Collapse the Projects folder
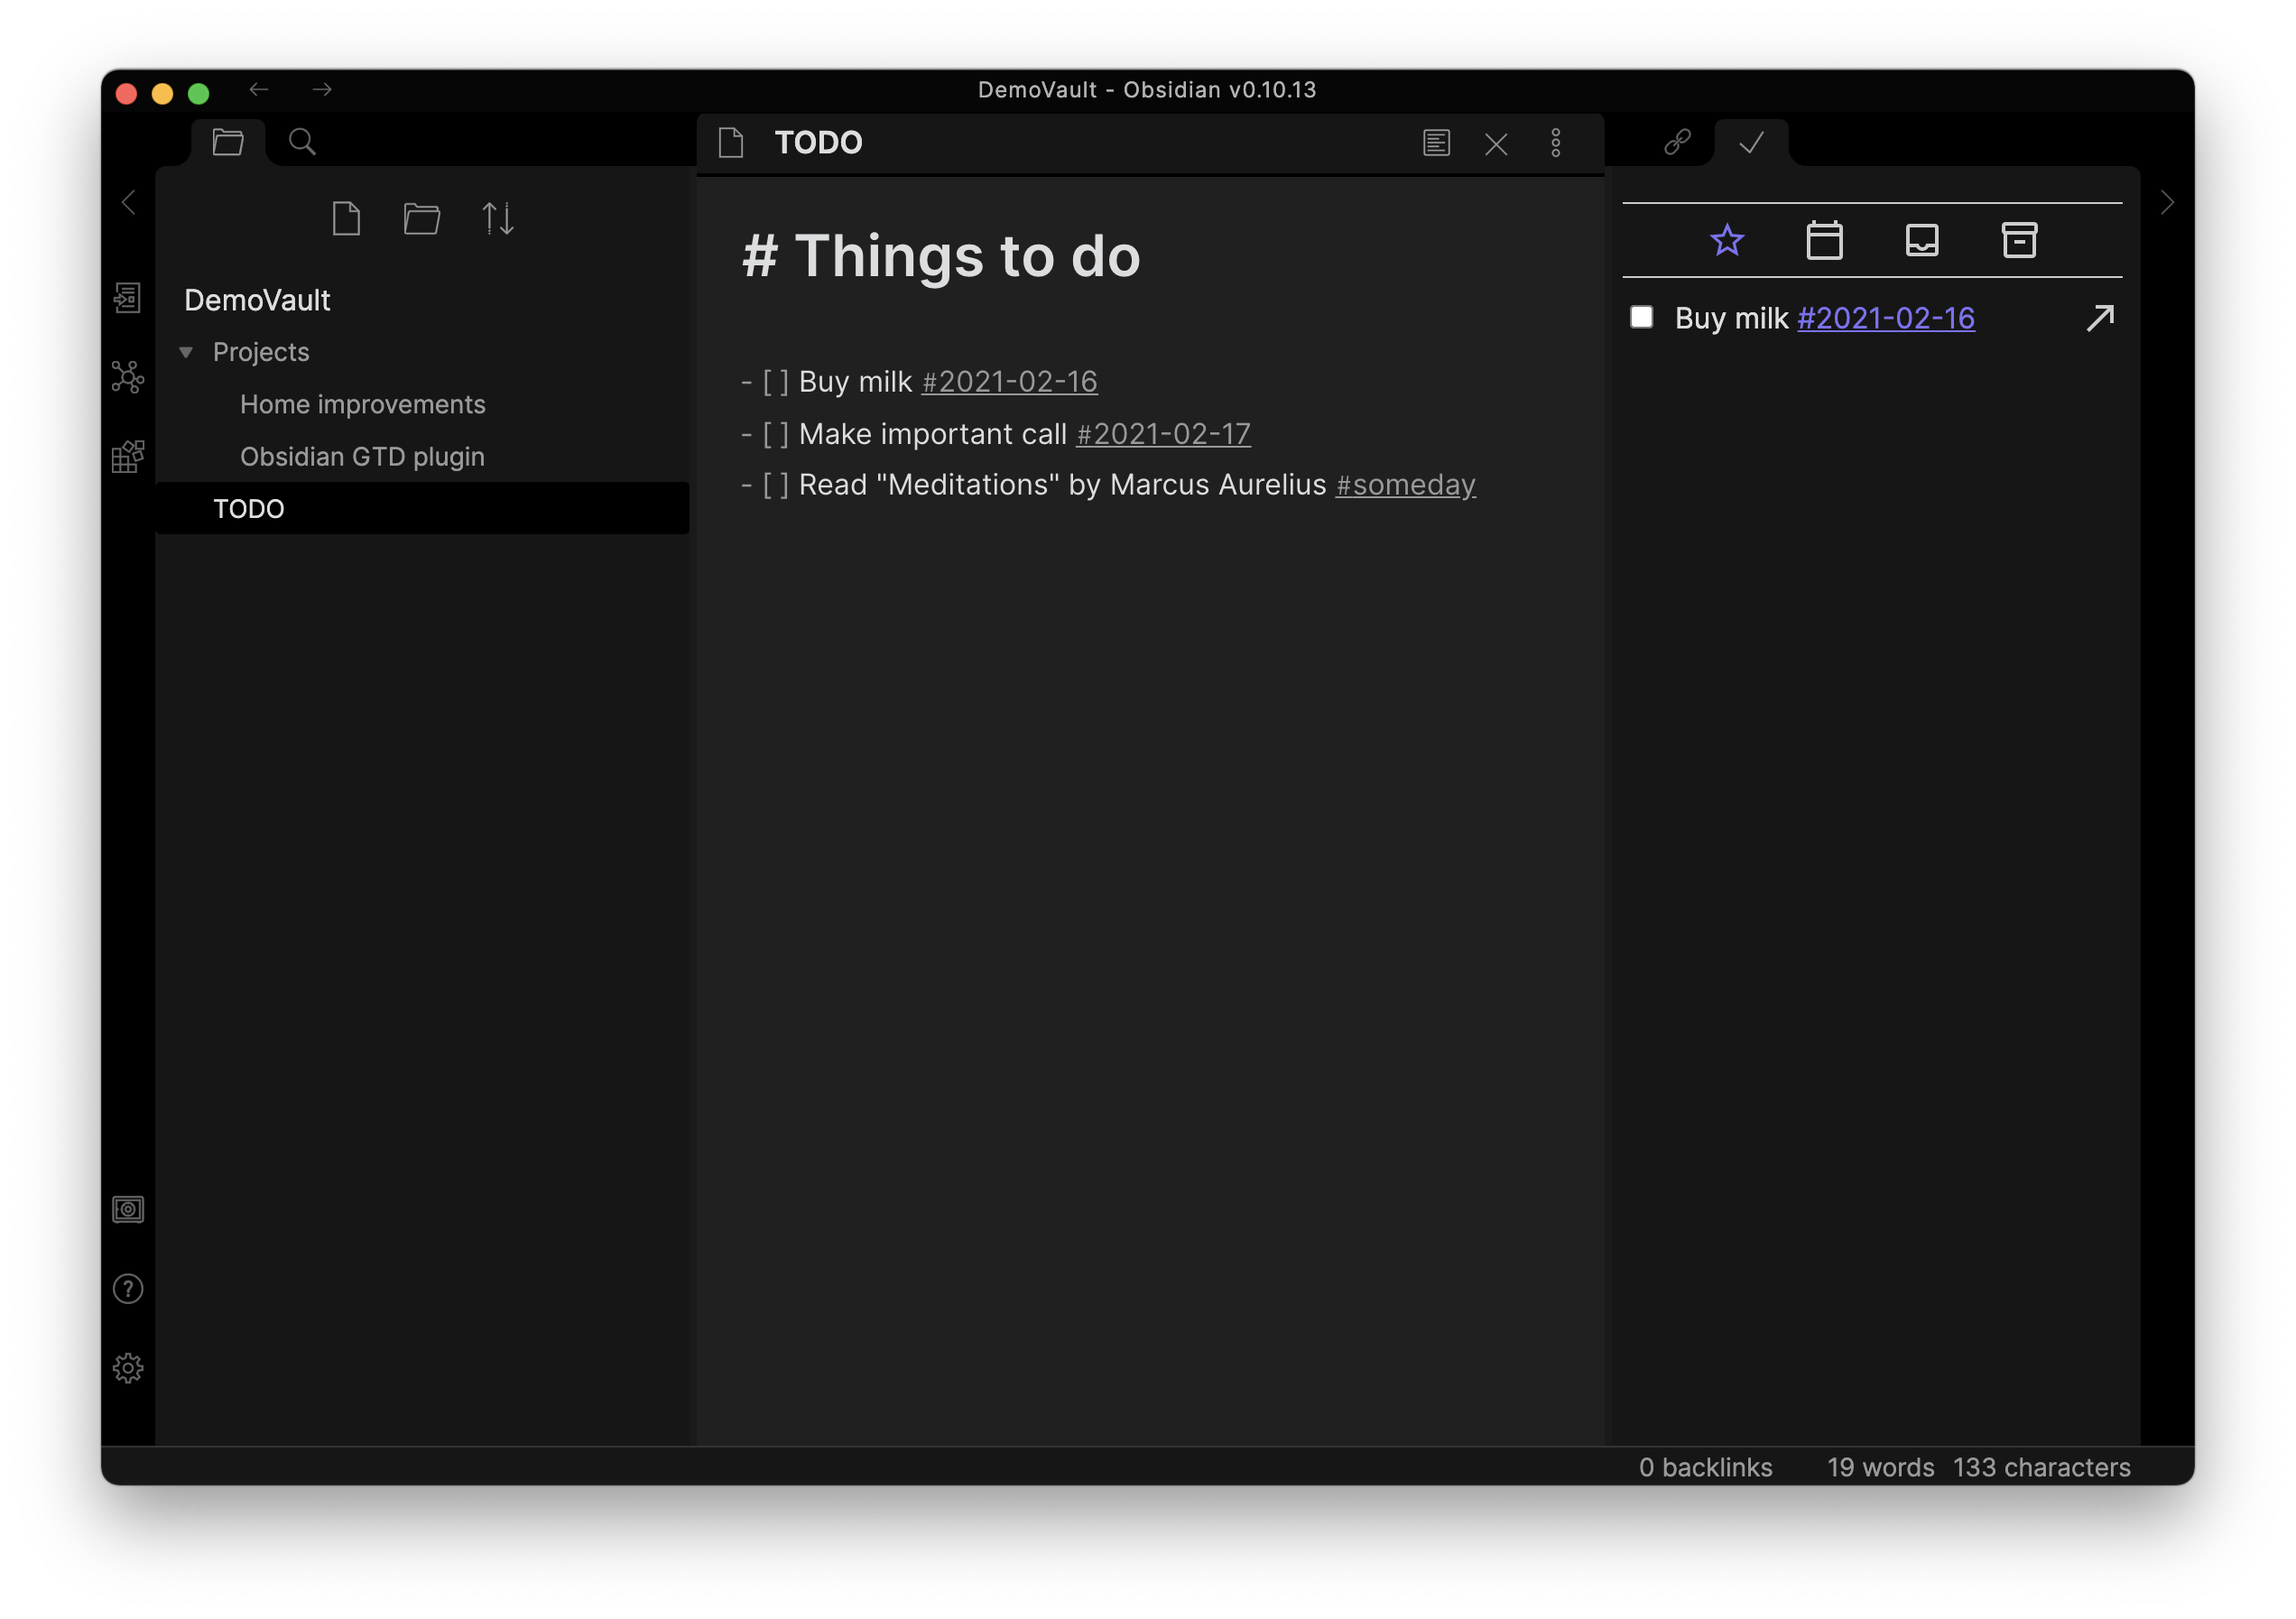Screen dimensions: 2296x1619 coord(186,352)
